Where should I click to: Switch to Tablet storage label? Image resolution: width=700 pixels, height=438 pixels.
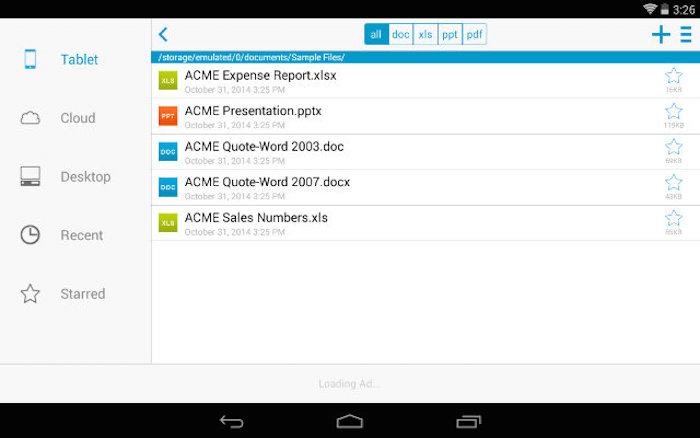79,59
